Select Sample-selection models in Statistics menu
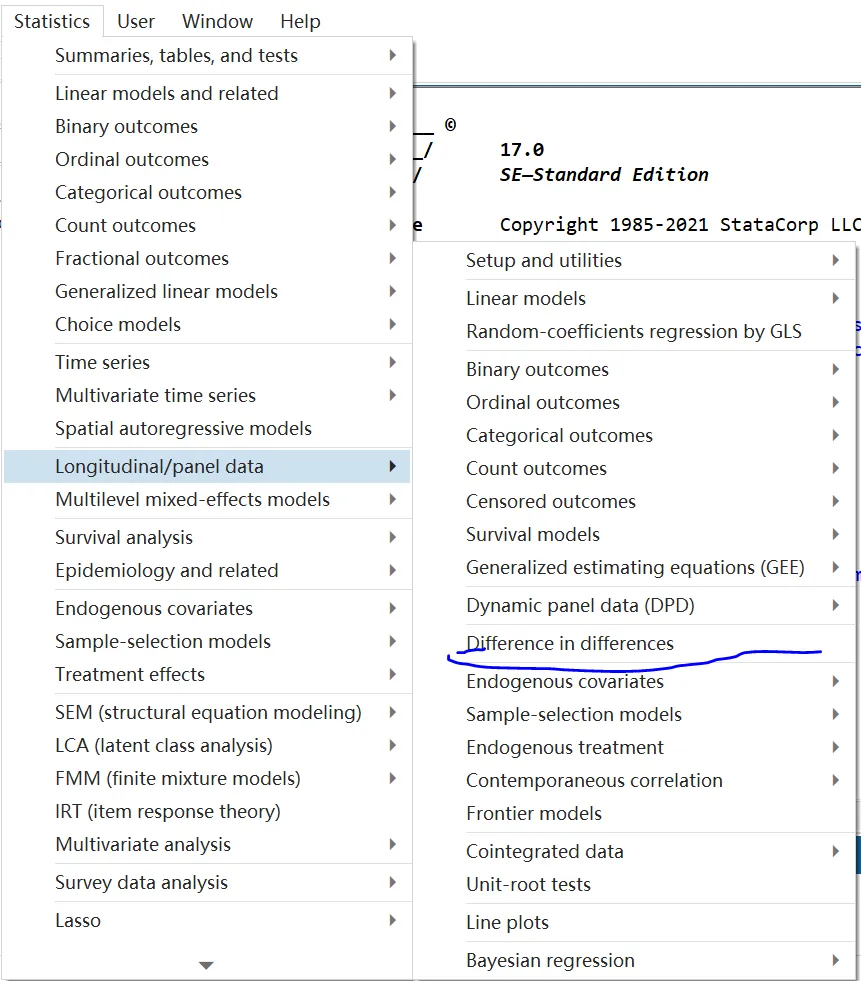 pos(207,641)
